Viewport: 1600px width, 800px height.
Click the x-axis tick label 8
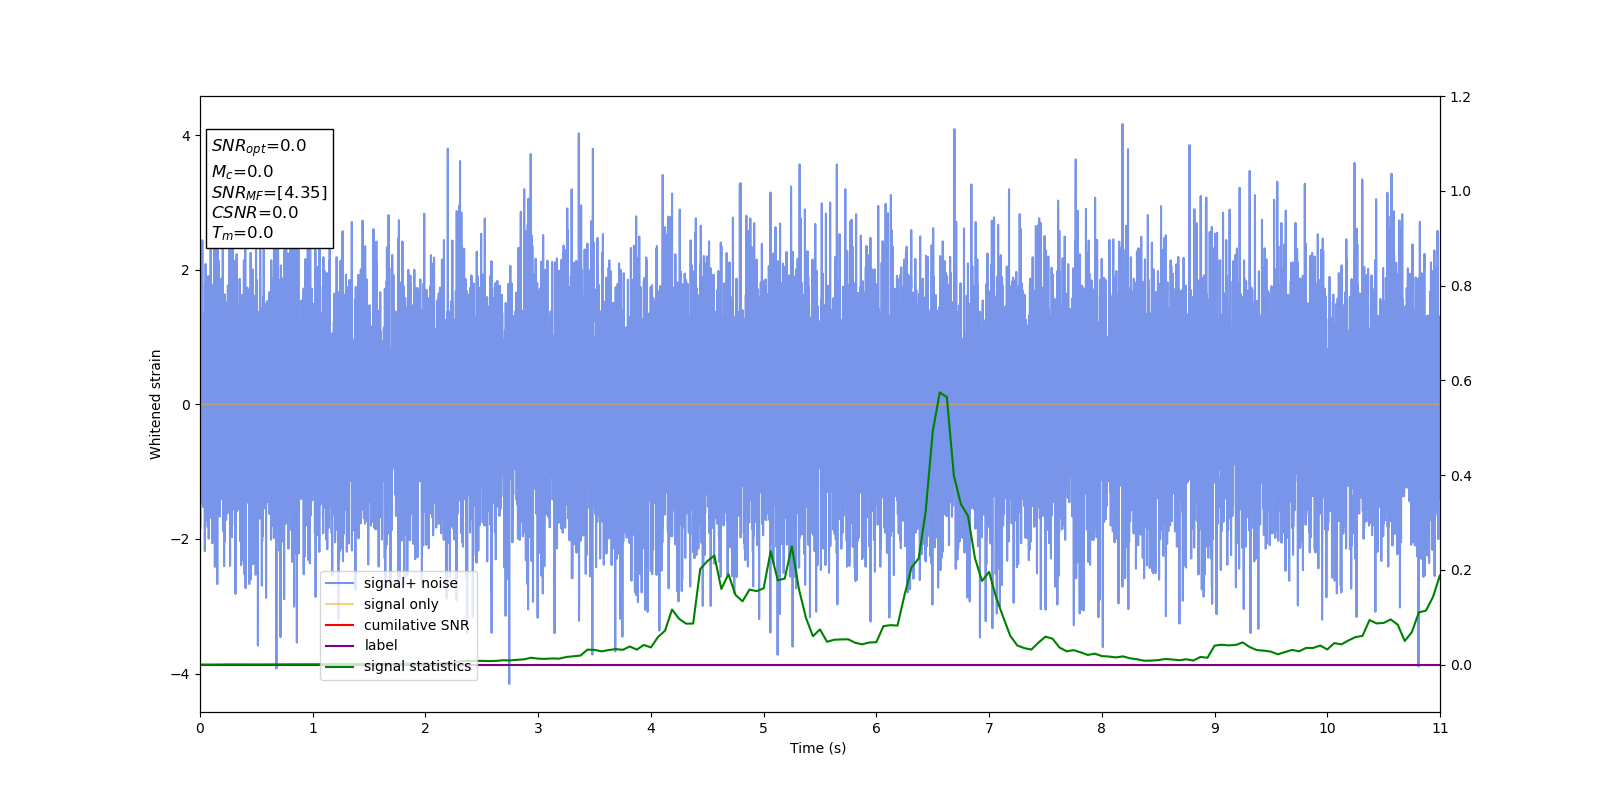point(1102,728)
